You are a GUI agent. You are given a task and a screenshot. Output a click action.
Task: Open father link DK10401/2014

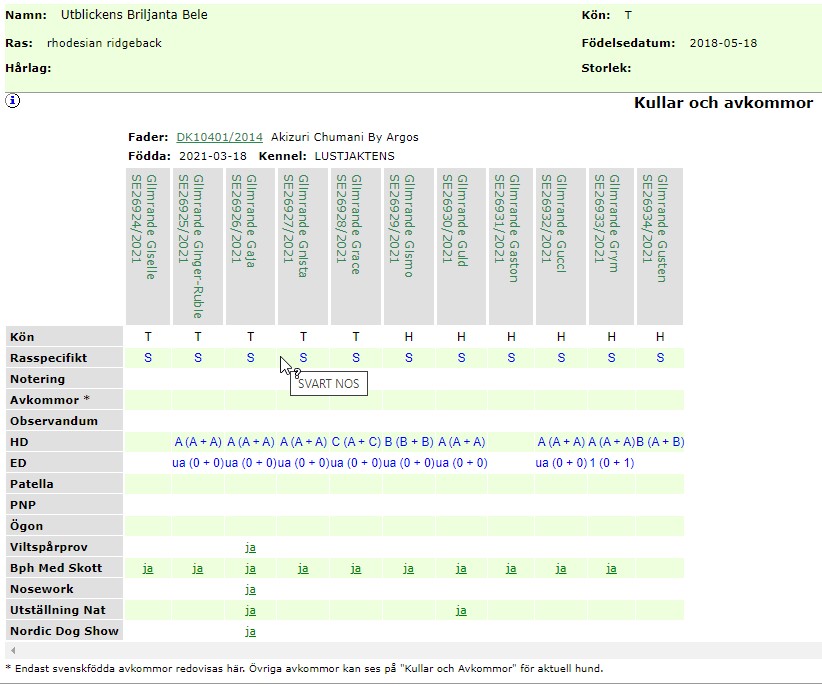(x=219, y=137)
